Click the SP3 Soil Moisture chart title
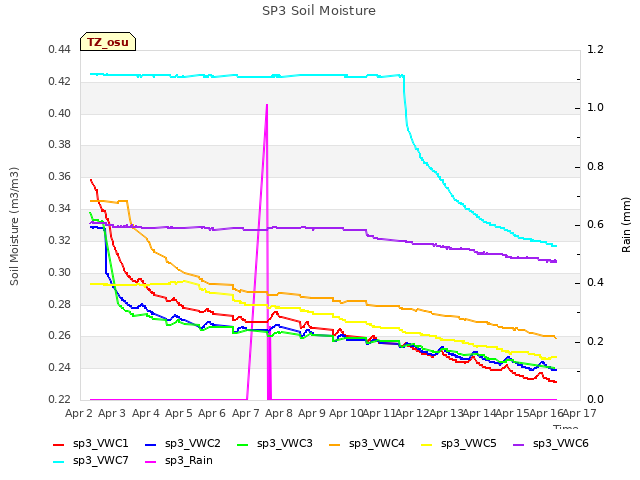The height and width of the screenshot is (480, 640). pos(319,11)
